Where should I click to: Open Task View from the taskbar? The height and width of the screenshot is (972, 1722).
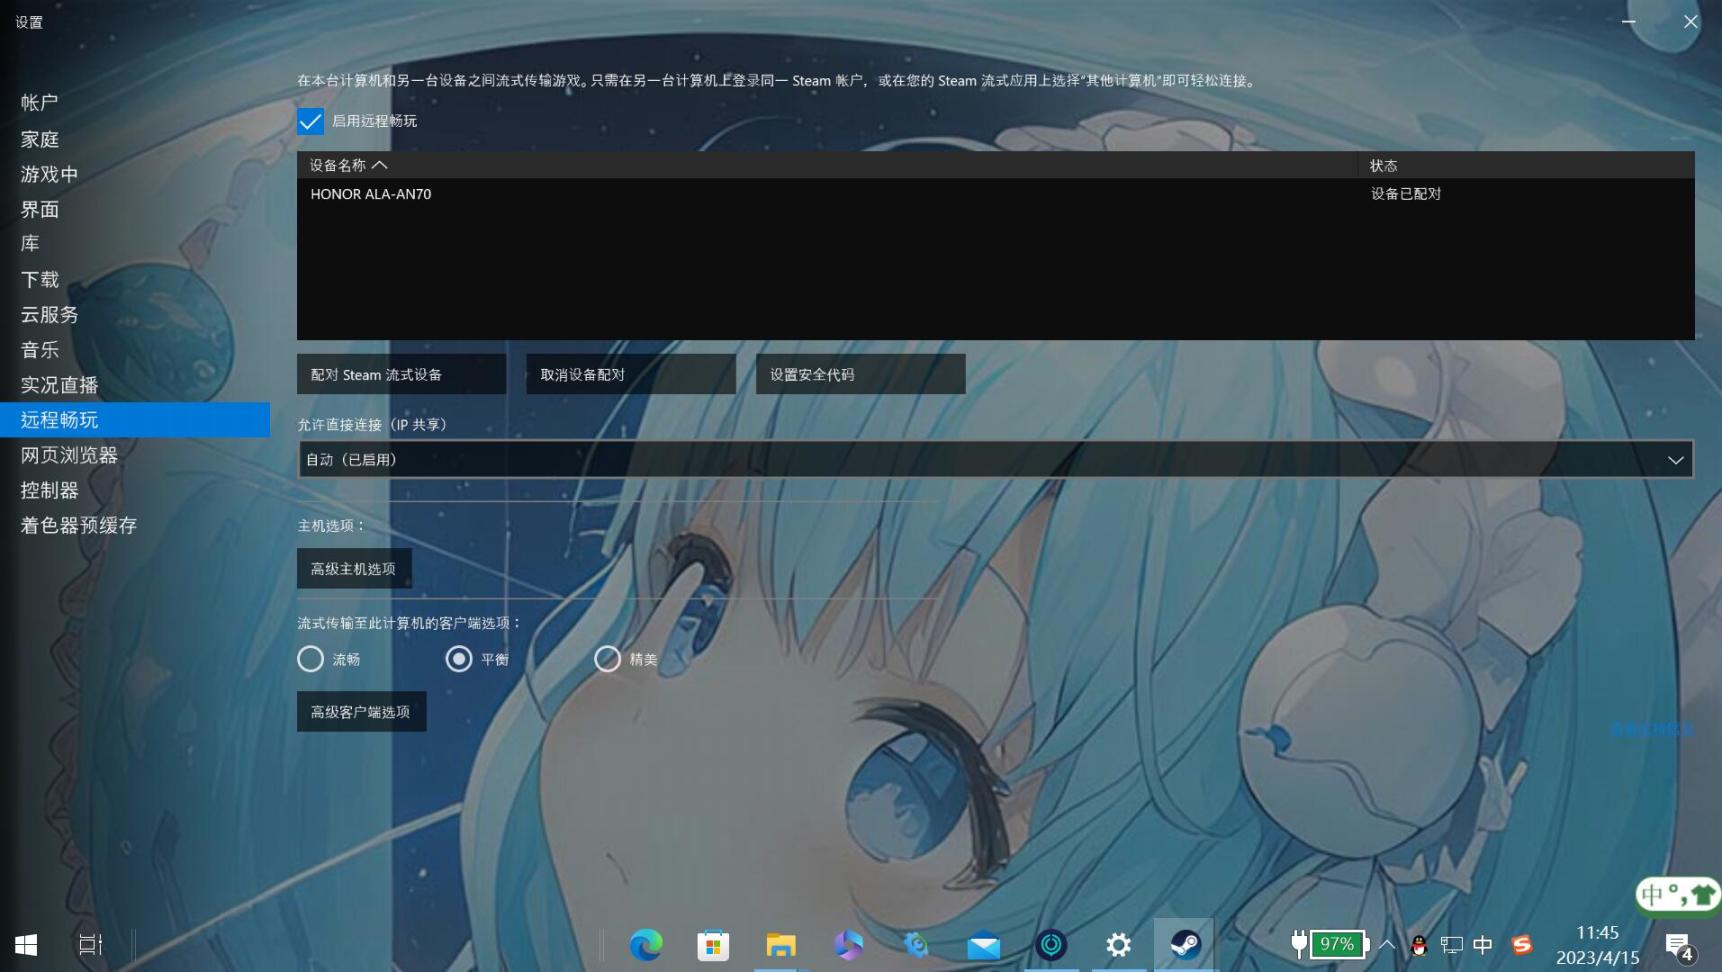91,945
